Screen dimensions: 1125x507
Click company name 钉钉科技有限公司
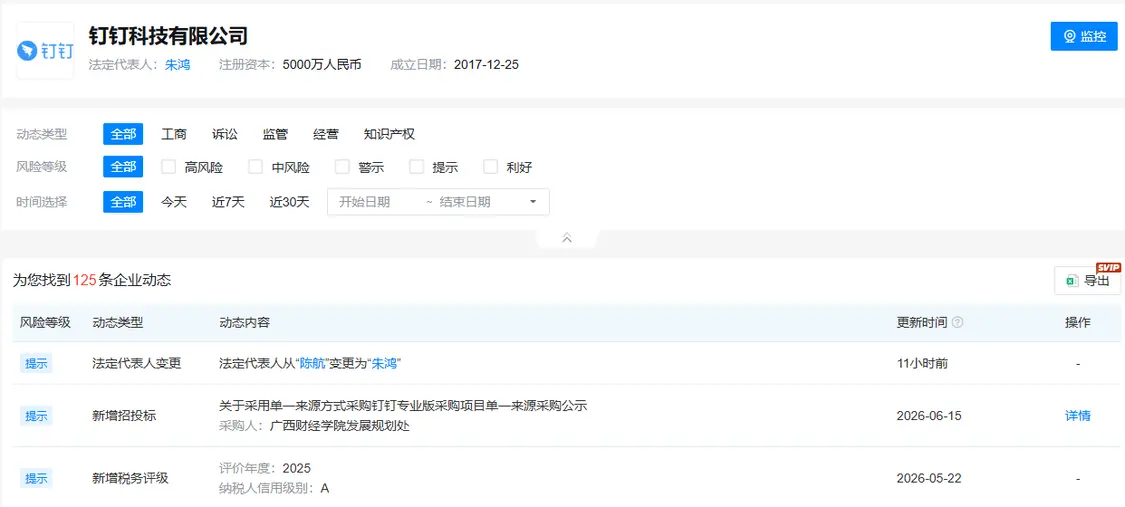tap(169, 36)
